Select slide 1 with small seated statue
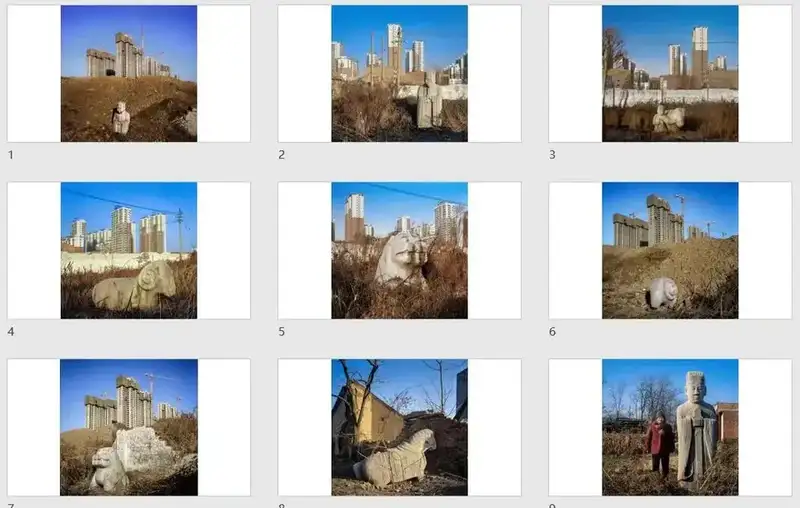Image resolution: width=800 pixels, height=508 pixels. pos(129,73)
